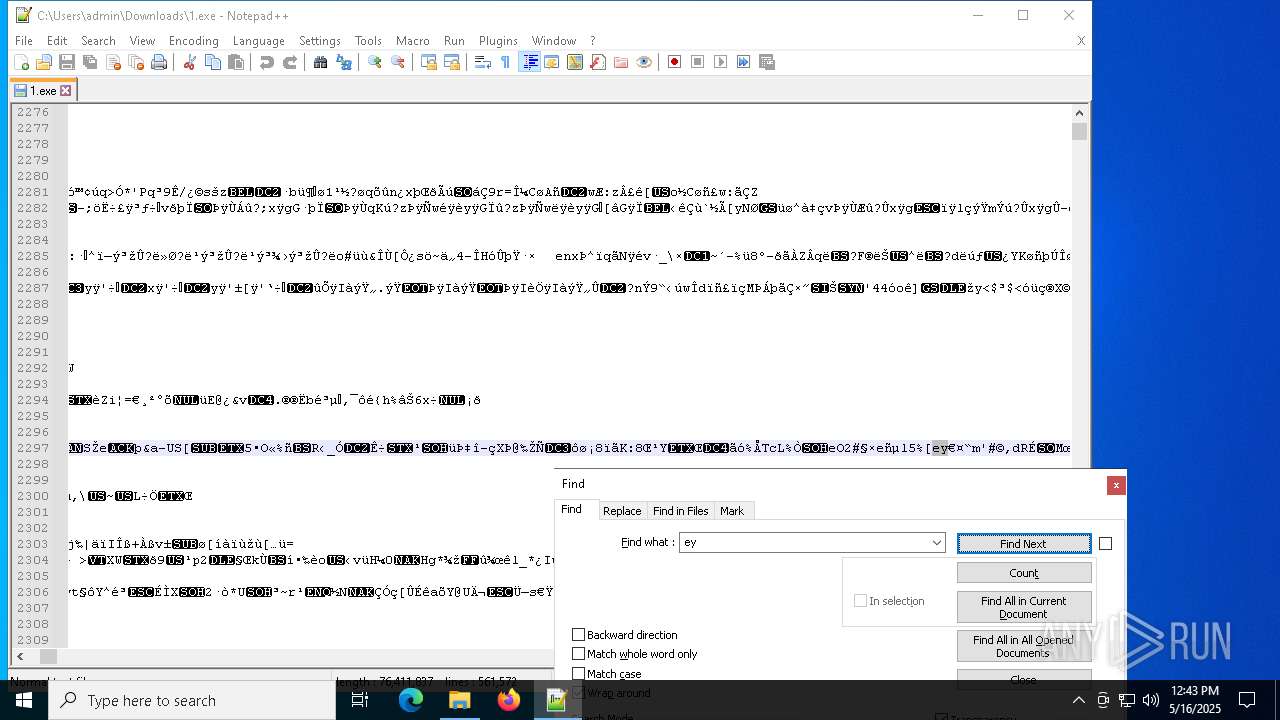Toggle Match case checkbox
The width and height of the screenshot is (1280, 720).
point(578,674)
